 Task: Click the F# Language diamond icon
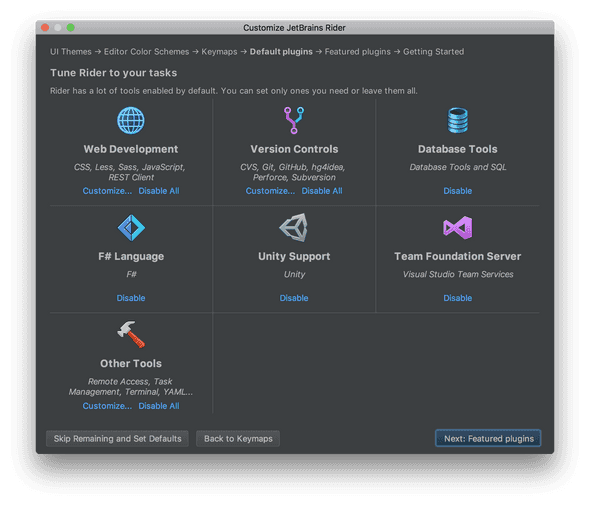click(131, 228)
